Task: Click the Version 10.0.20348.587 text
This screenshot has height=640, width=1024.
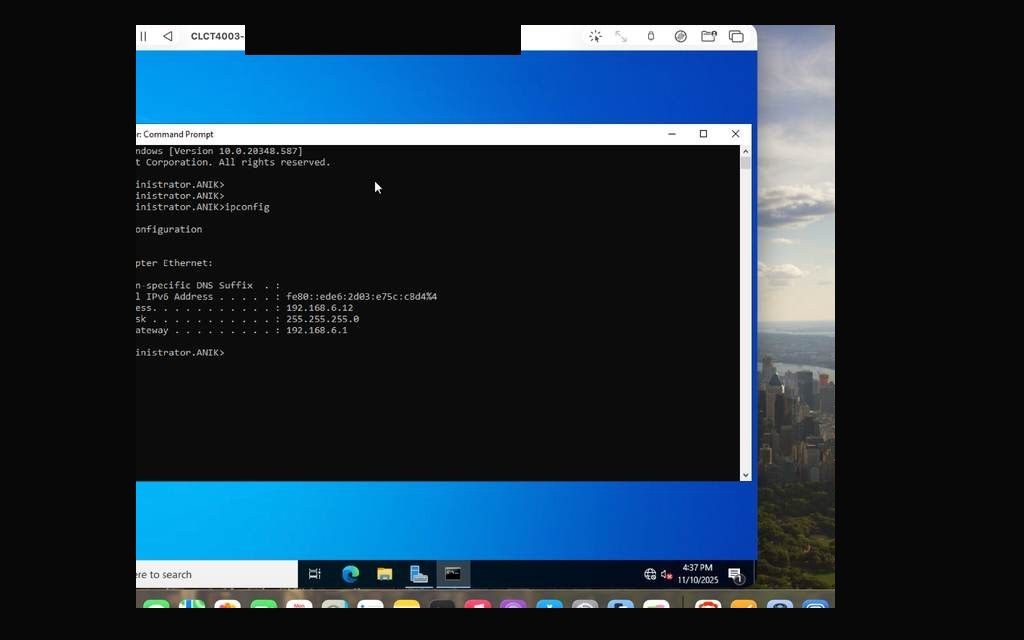Action: [x=236, y=151]
